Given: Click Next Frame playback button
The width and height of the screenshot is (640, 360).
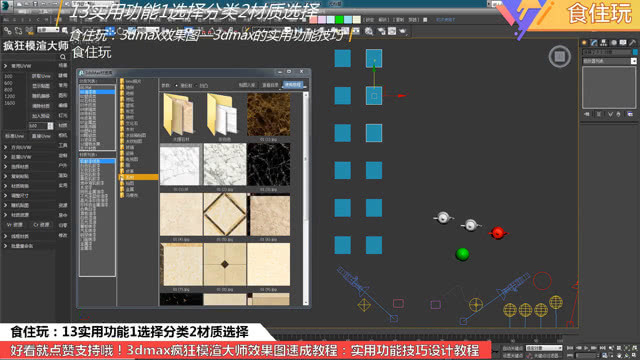Looking at the screenshot, I should click(x=595, y=348).
